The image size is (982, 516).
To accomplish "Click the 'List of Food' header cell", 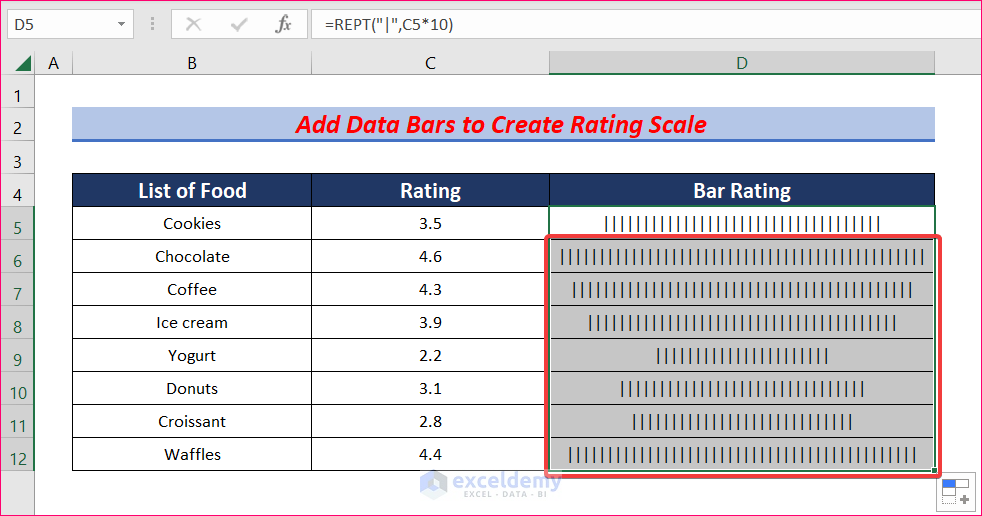I will [x=192, y=190].
